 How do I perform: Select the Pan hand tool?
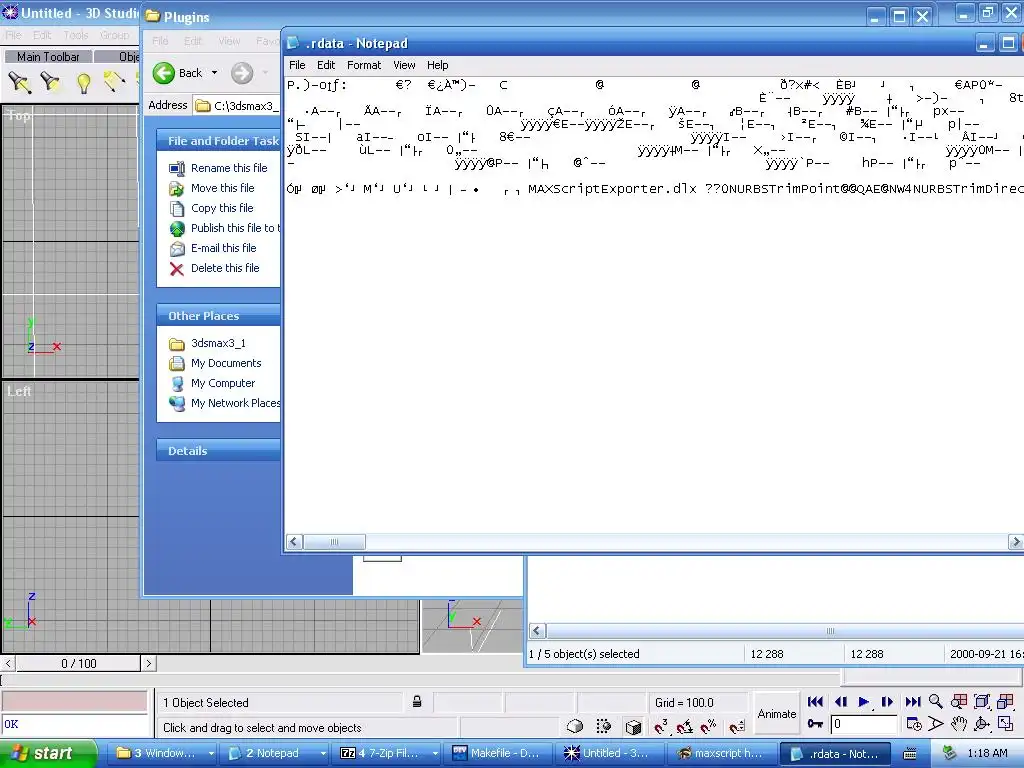coord(959,724)
